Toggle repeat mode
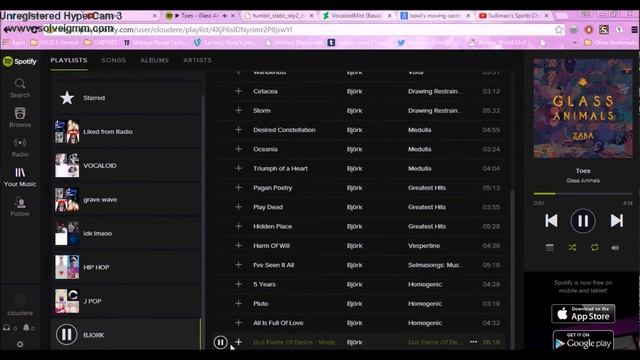The height and width of the screenshot is (360, 640). tap(594, 247)
